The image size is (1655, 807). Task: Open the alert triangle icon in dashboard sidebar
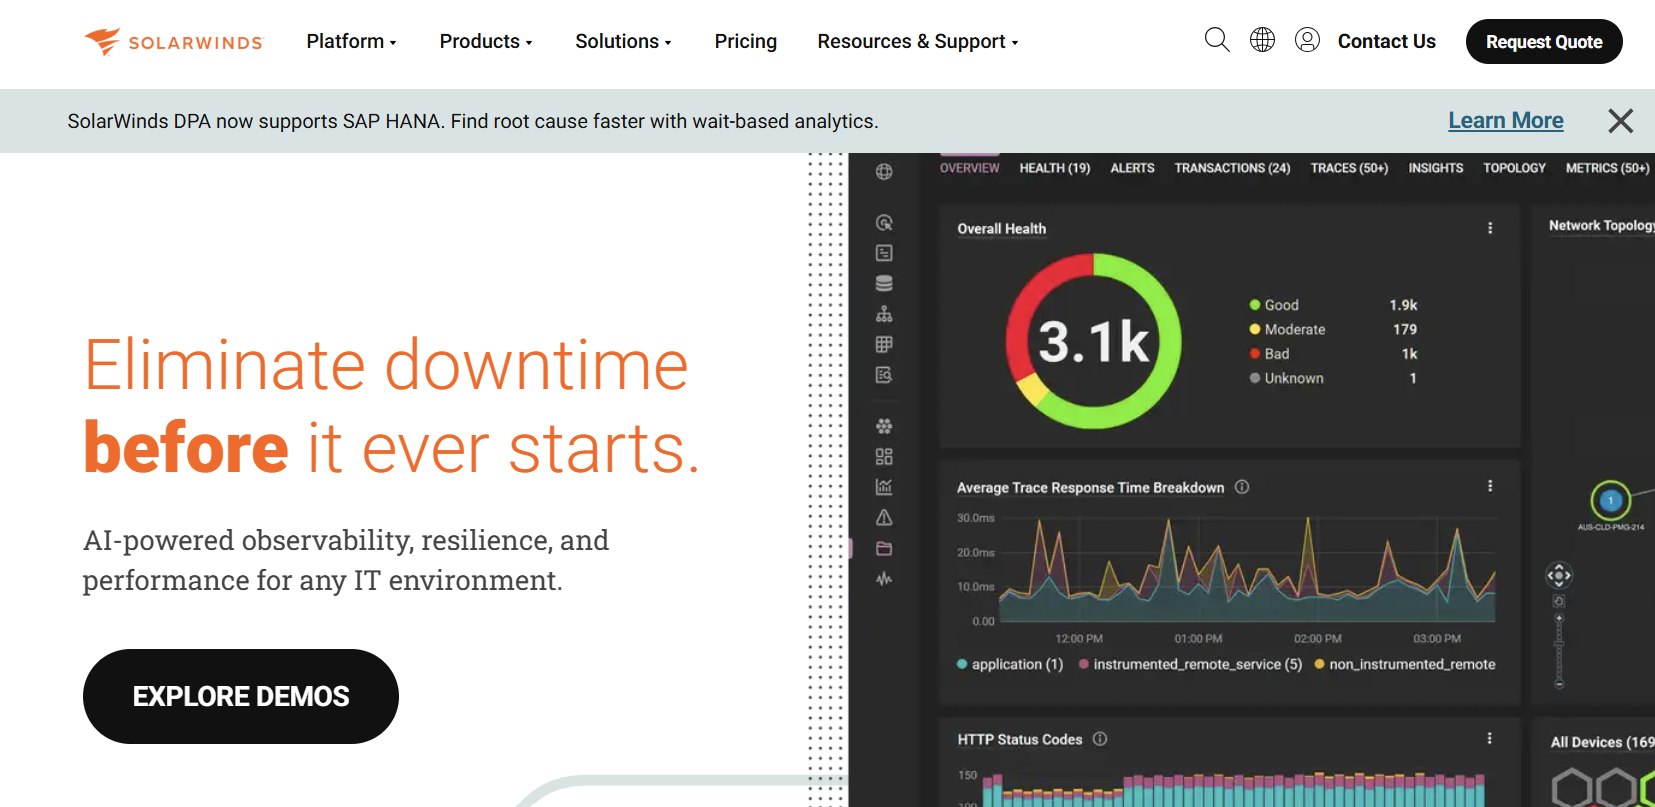click(x=884, y=518)
